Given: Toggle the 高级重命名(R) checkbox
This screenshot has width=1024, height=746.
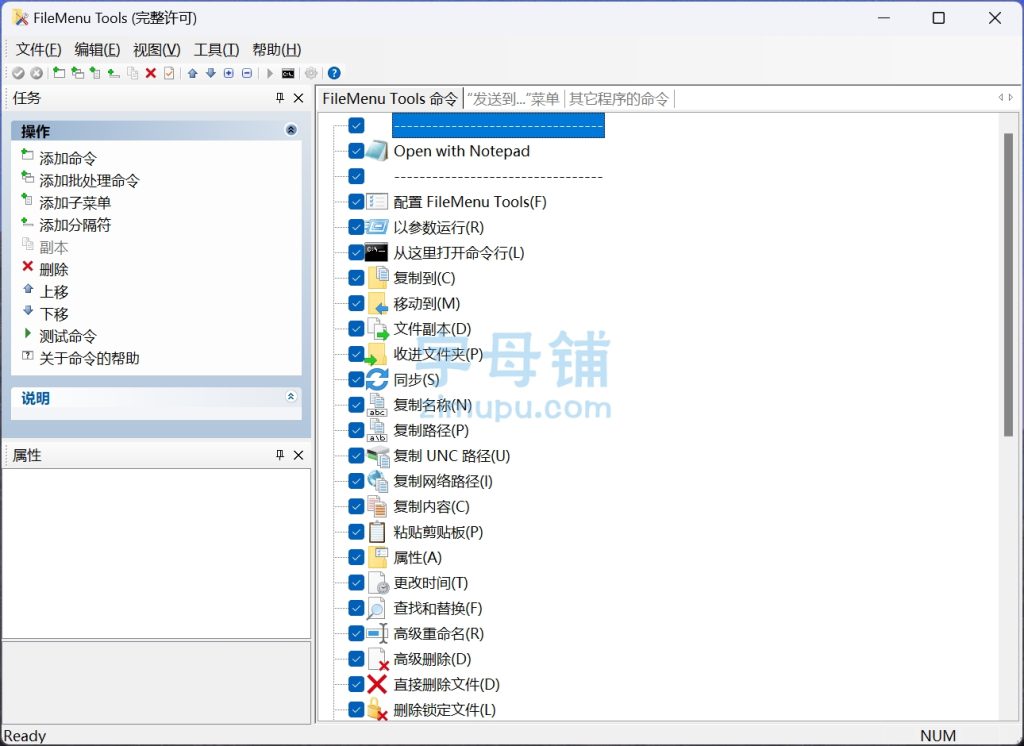Looking at the screenshot, I should [x=356, y=634].
